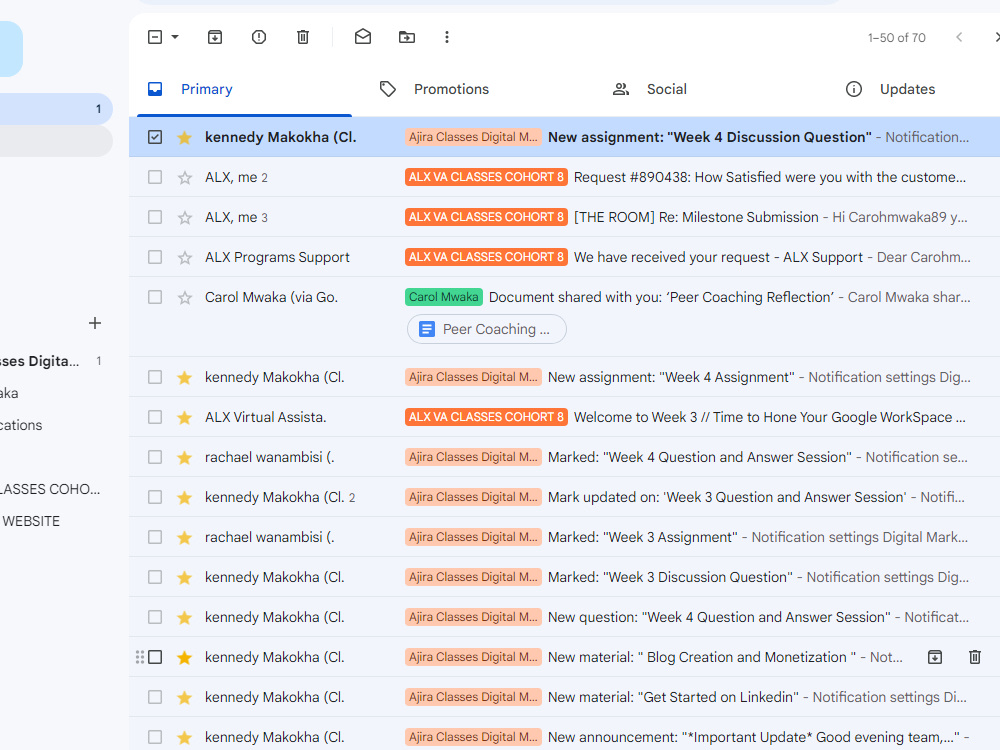Select checkbox for Milestone Submission email

(x=155, y=217)
